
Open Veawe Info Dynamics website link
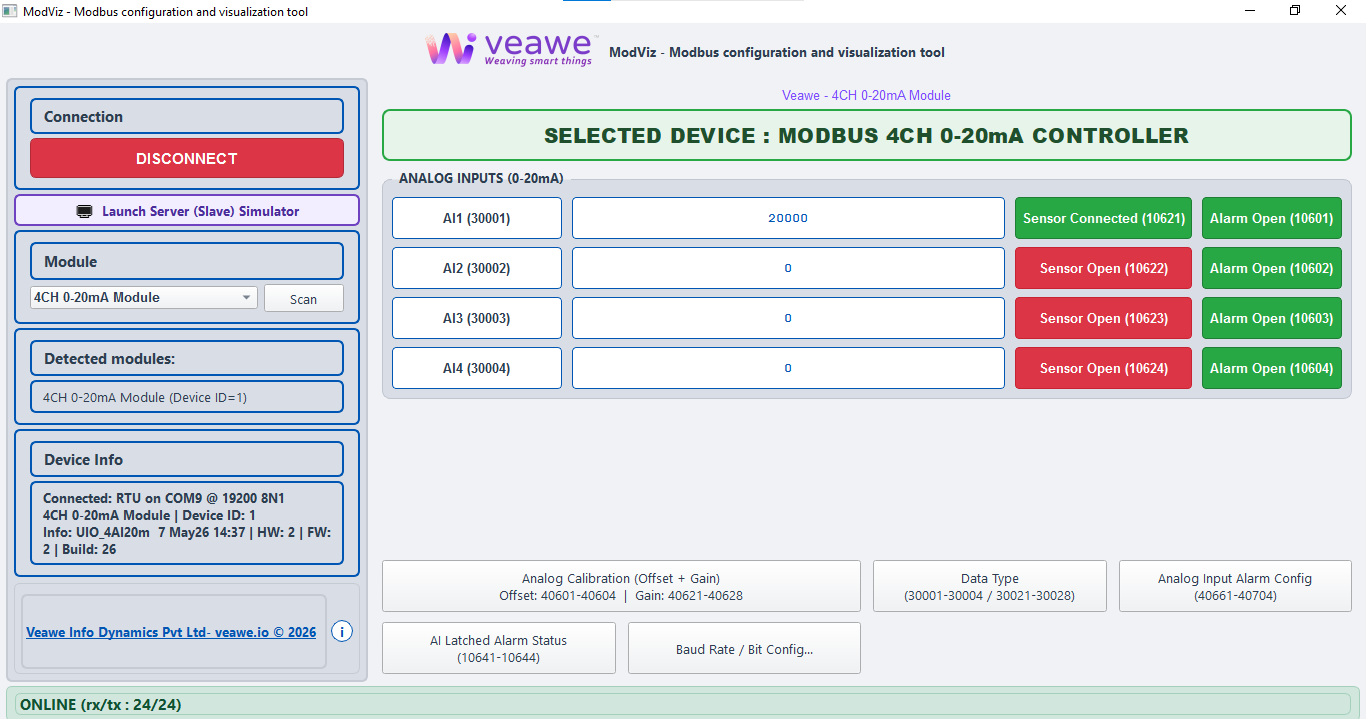(171, 632)
